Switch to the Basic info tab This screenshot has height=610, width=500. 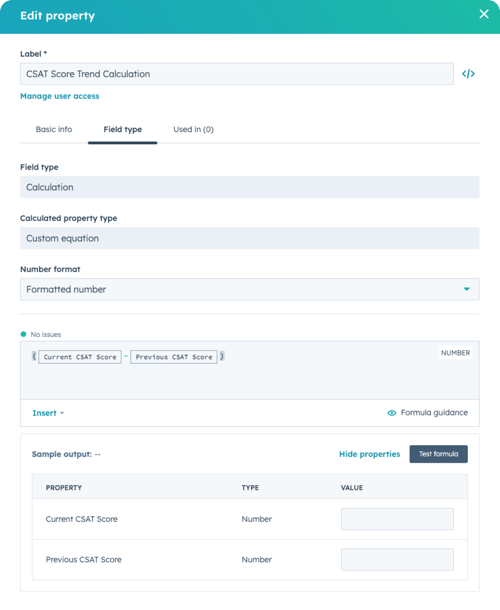[x=54, y=130]
